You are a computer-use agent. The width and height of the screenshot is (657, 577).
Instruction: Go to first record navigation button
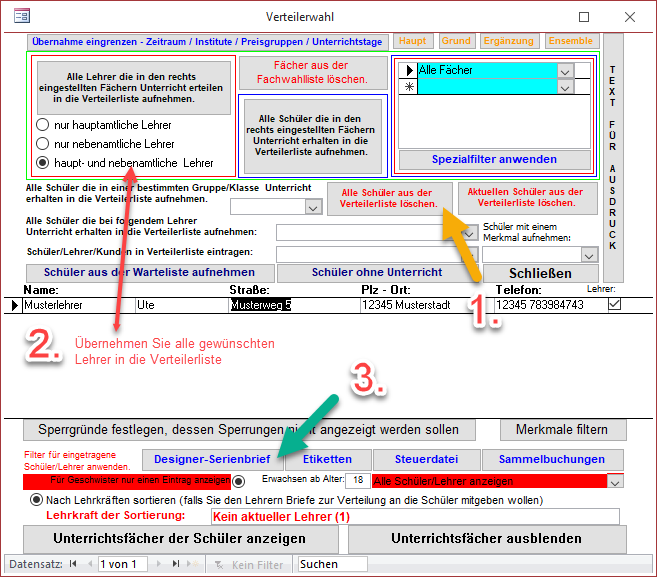(x=73, y=564)
